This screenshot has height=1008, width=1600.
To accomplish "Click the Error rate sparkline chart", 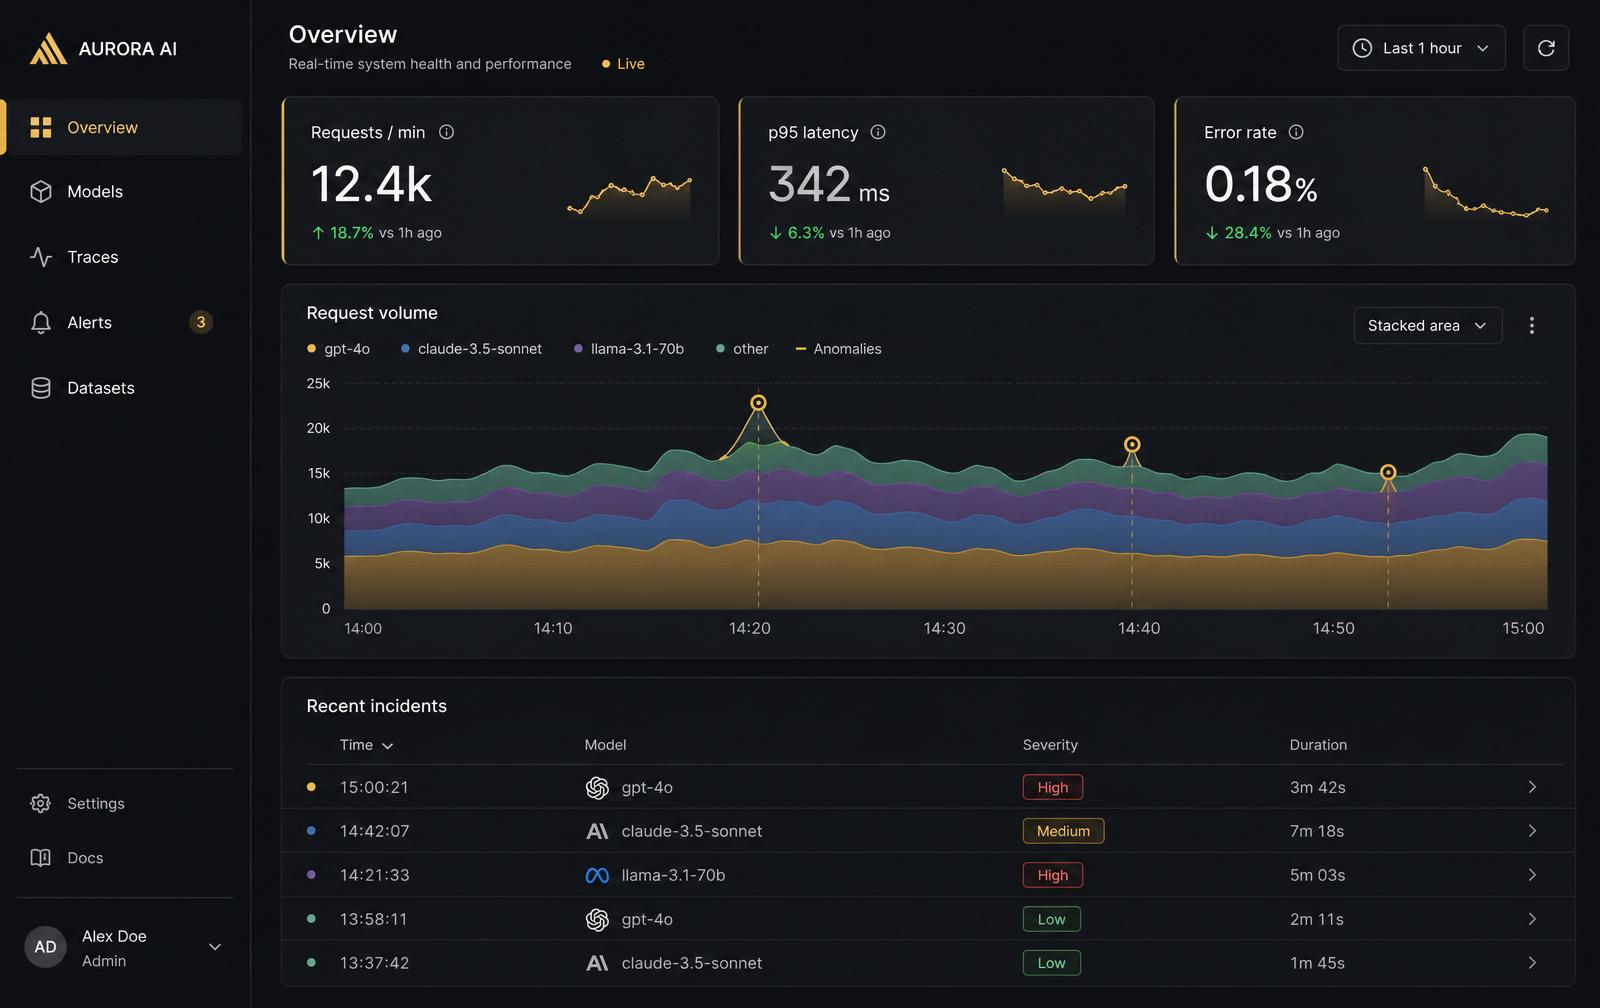I will click(1486, 192).
